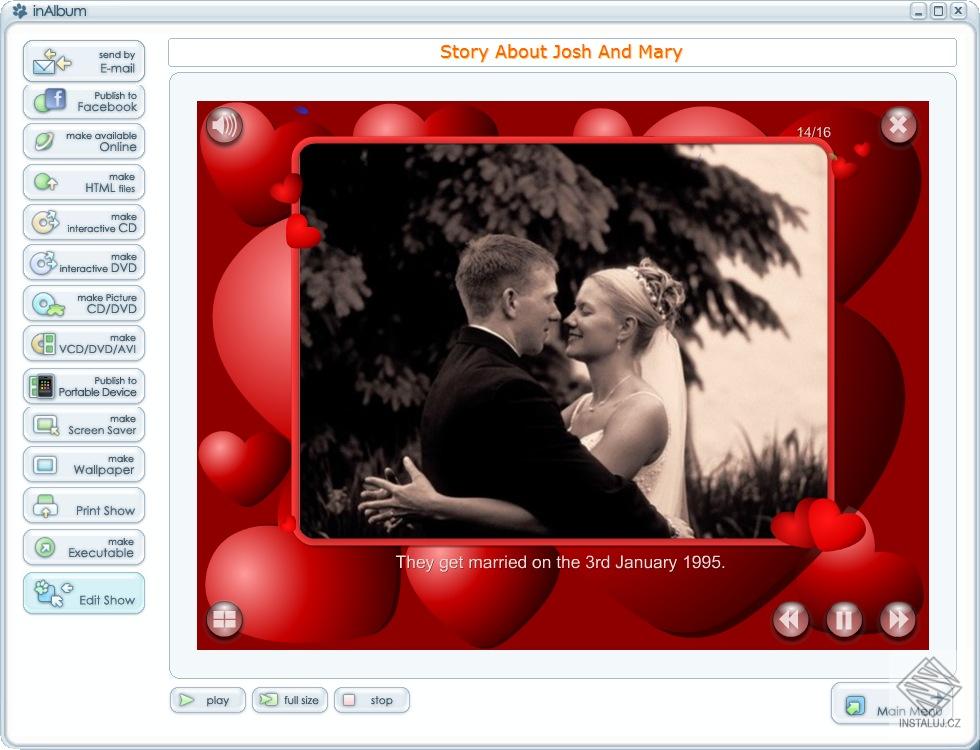The width and height of the screenshot is (980, 750).
Task: Make interactive DVD
Action: pyautogui.click(x=84, y=262)
